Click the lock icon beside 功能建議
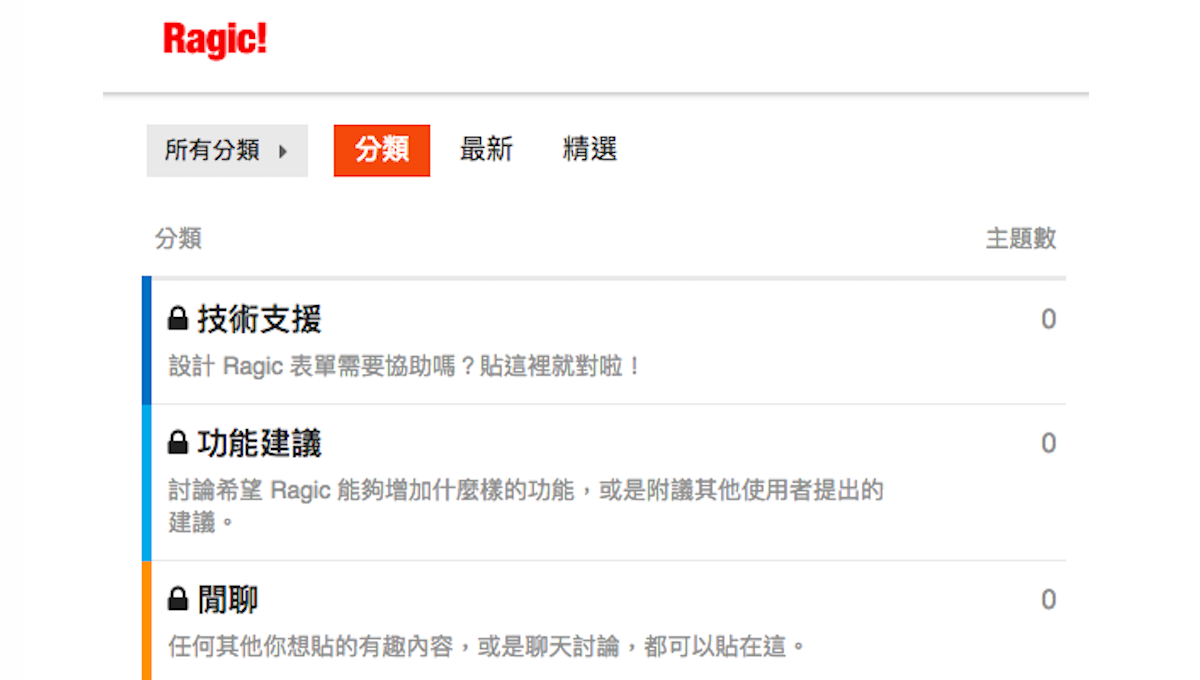This screenshot has width=1200, height=680. click(x=178, y=443)
